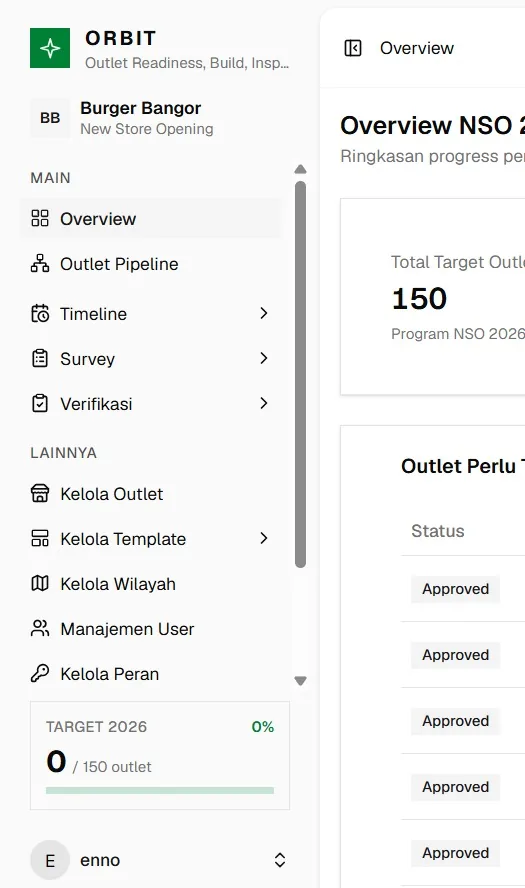Click the sidebar scrollbar down arrow
Viewport: 525px width, 888px height.
[301, 681]
